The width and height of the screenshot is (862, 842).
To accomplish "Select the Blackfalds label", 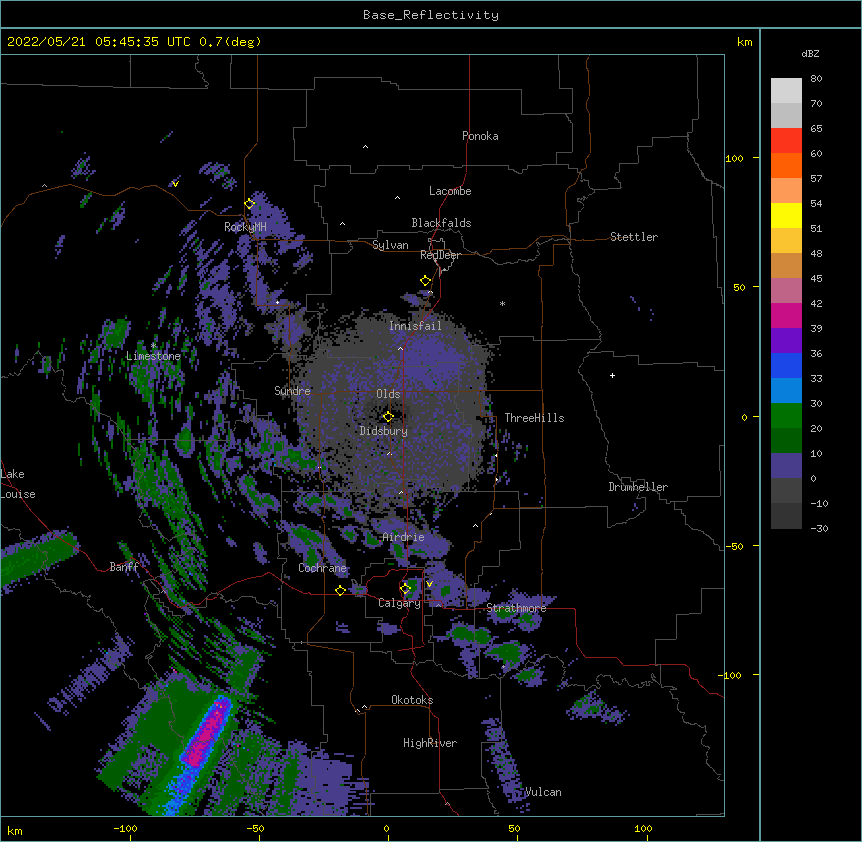I will coord(441,223).
